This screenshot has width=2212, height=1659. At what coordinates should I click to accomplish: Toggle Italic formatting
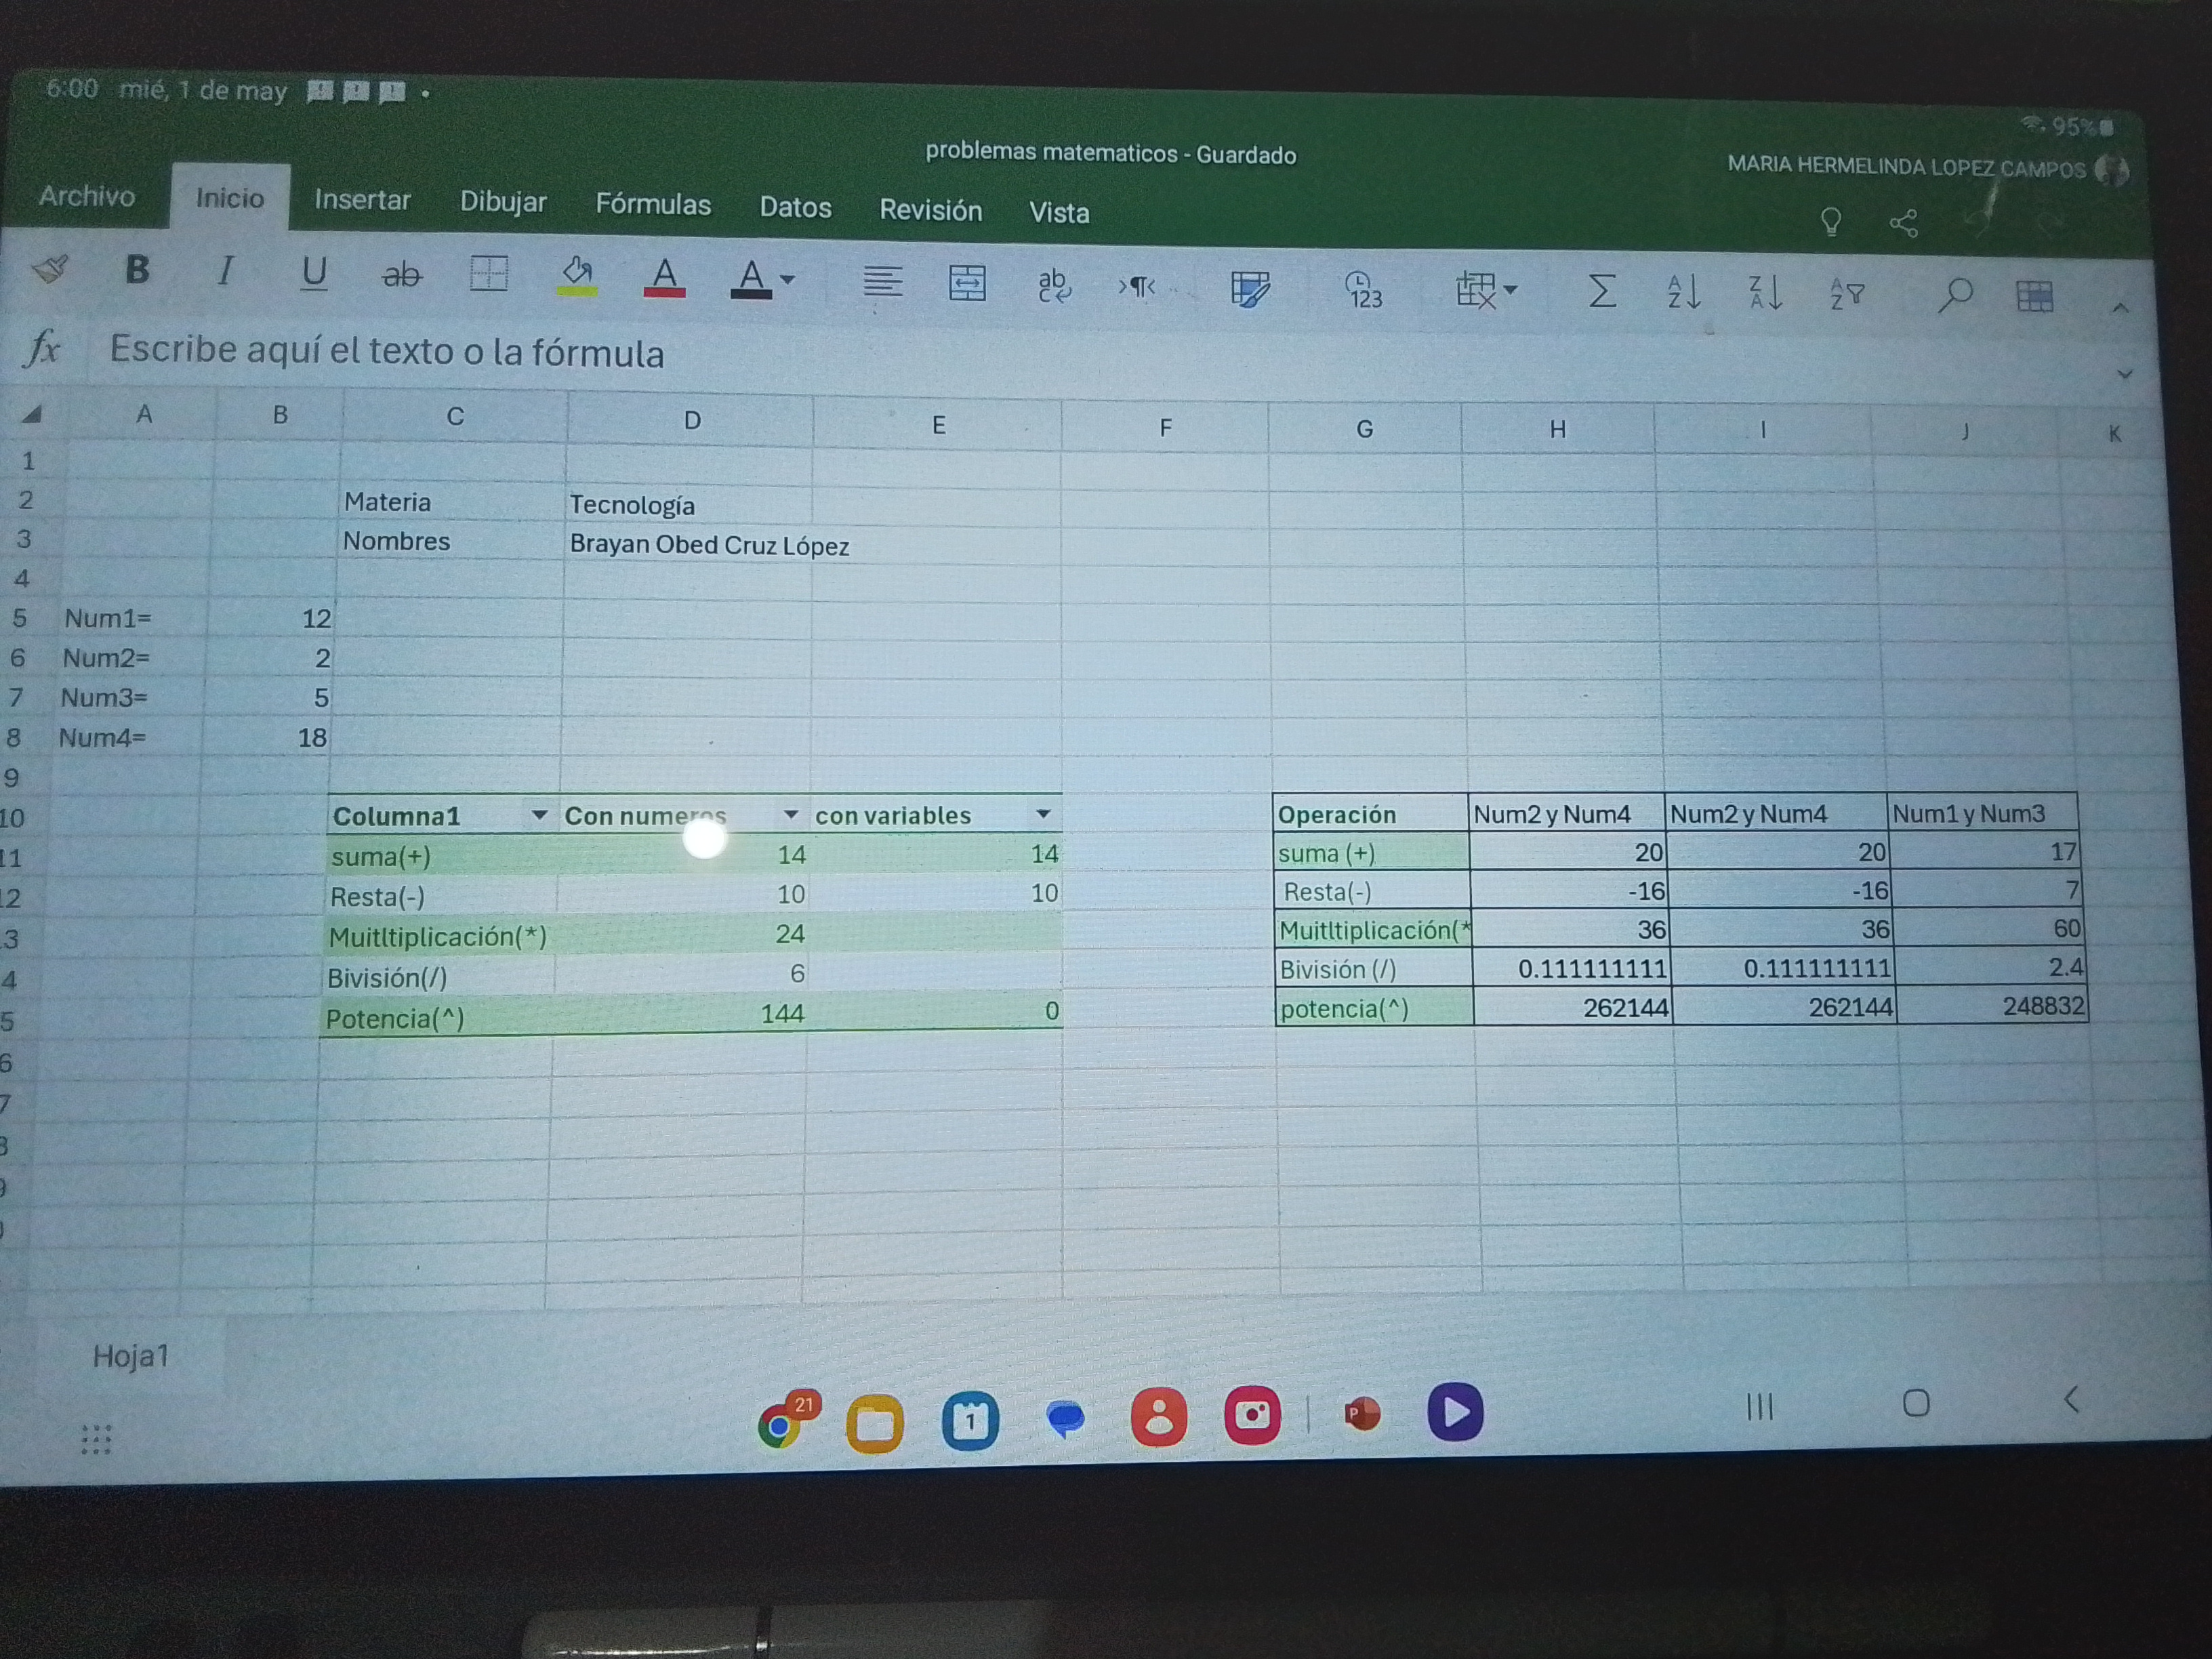point(226,271)
